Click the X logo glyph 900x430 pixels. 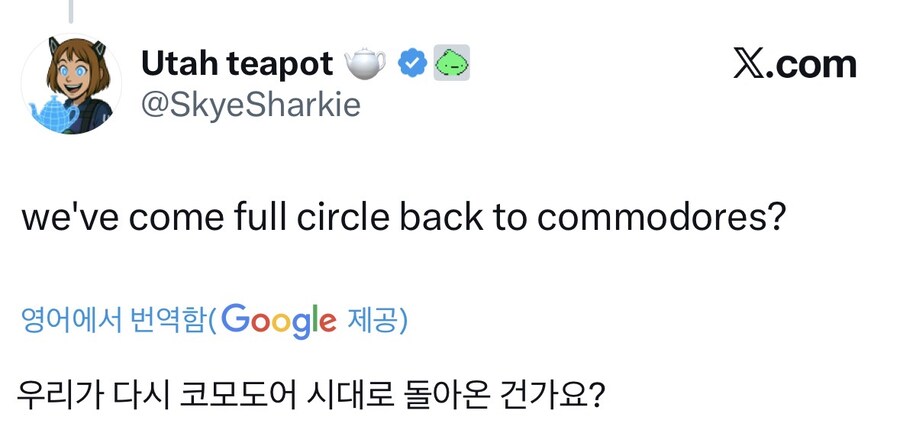coord(750,64)
